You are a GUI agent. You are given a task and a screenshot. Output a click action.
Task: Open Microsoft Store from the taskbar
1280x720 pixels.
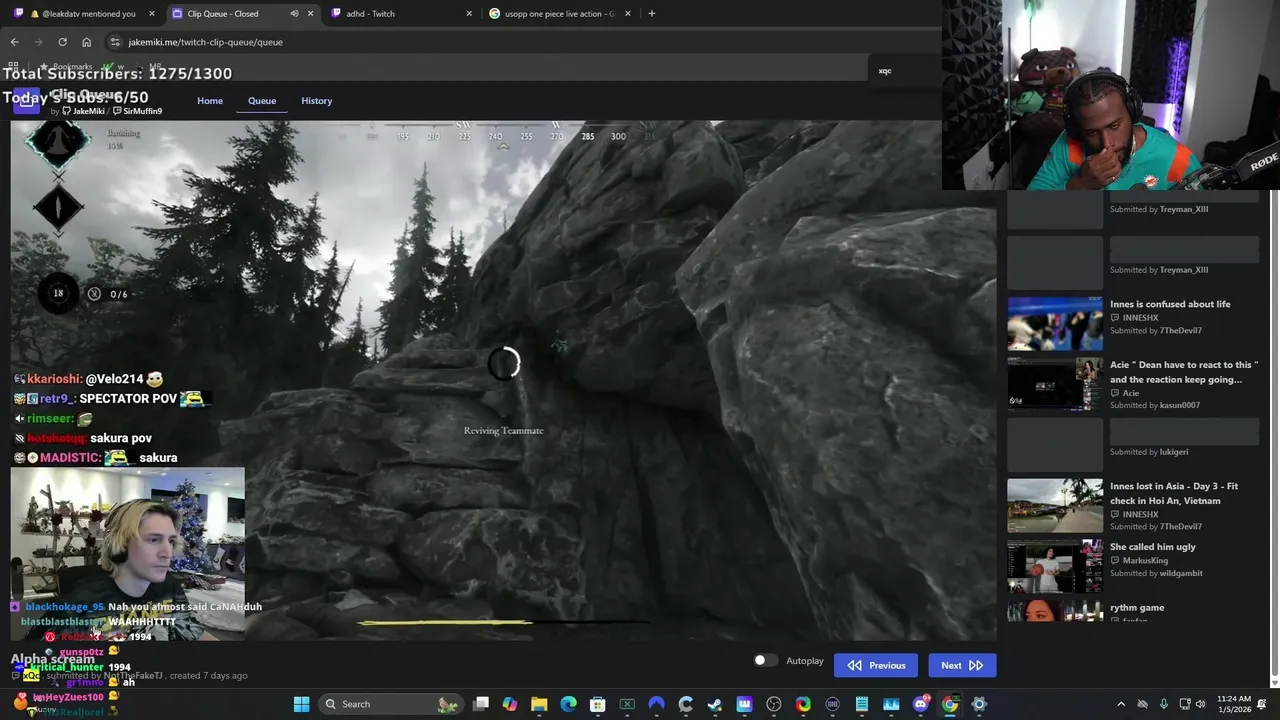coord(597,704)
